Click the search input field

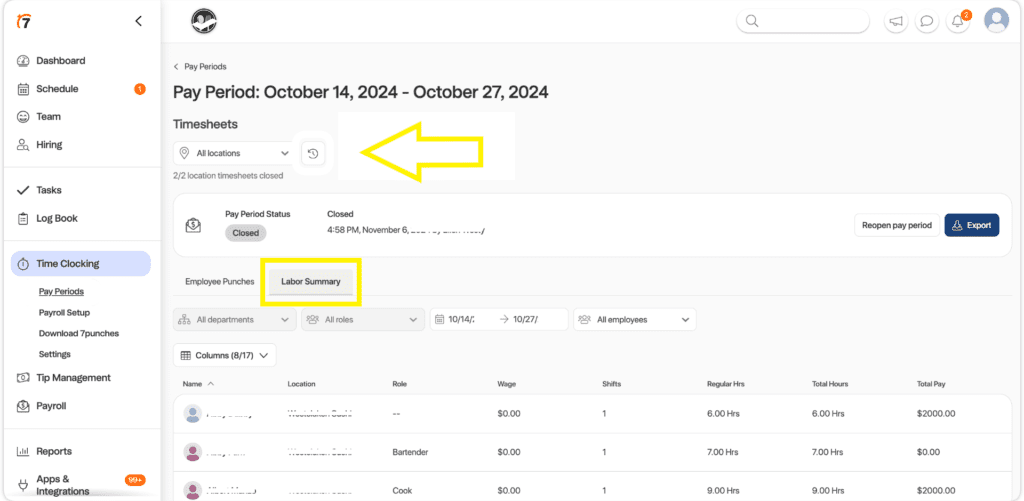pyautogui.click(x=803, y=21)
